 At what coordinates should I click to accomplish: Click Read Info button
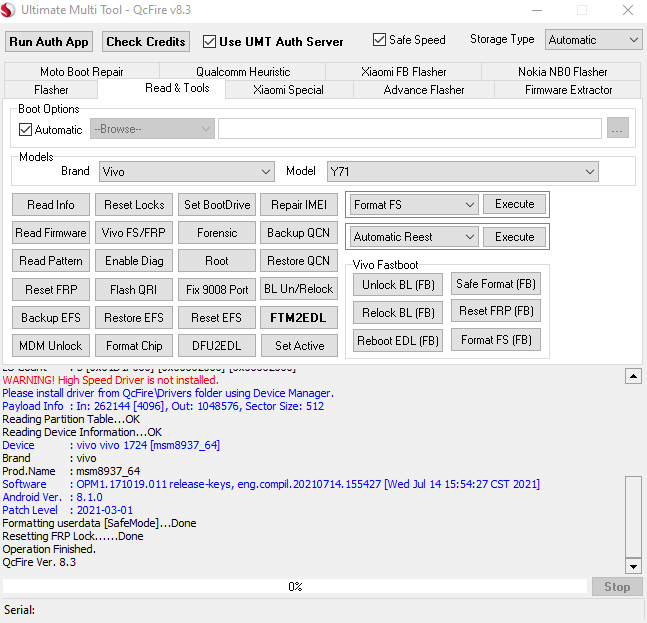(x=51, y=205)
